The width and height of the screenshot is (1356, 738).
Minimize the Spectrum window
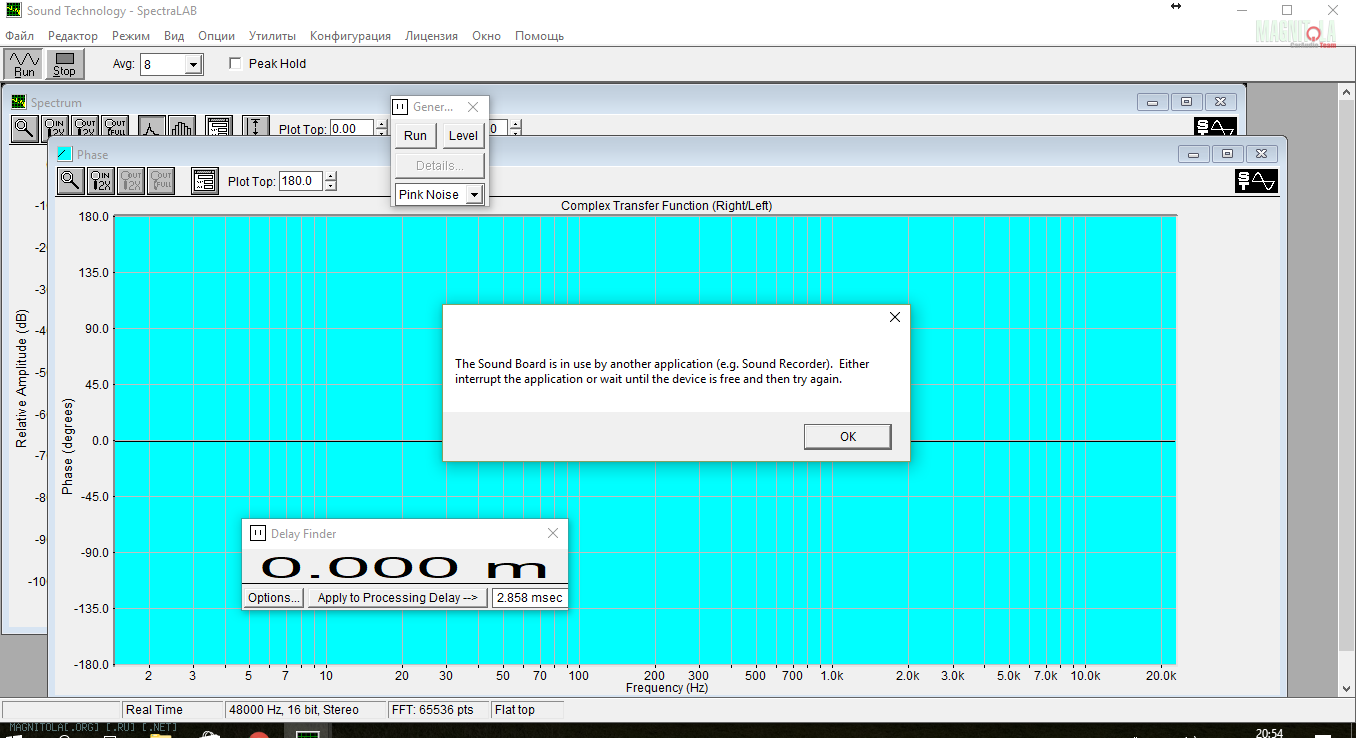(x=1153, y=102)
